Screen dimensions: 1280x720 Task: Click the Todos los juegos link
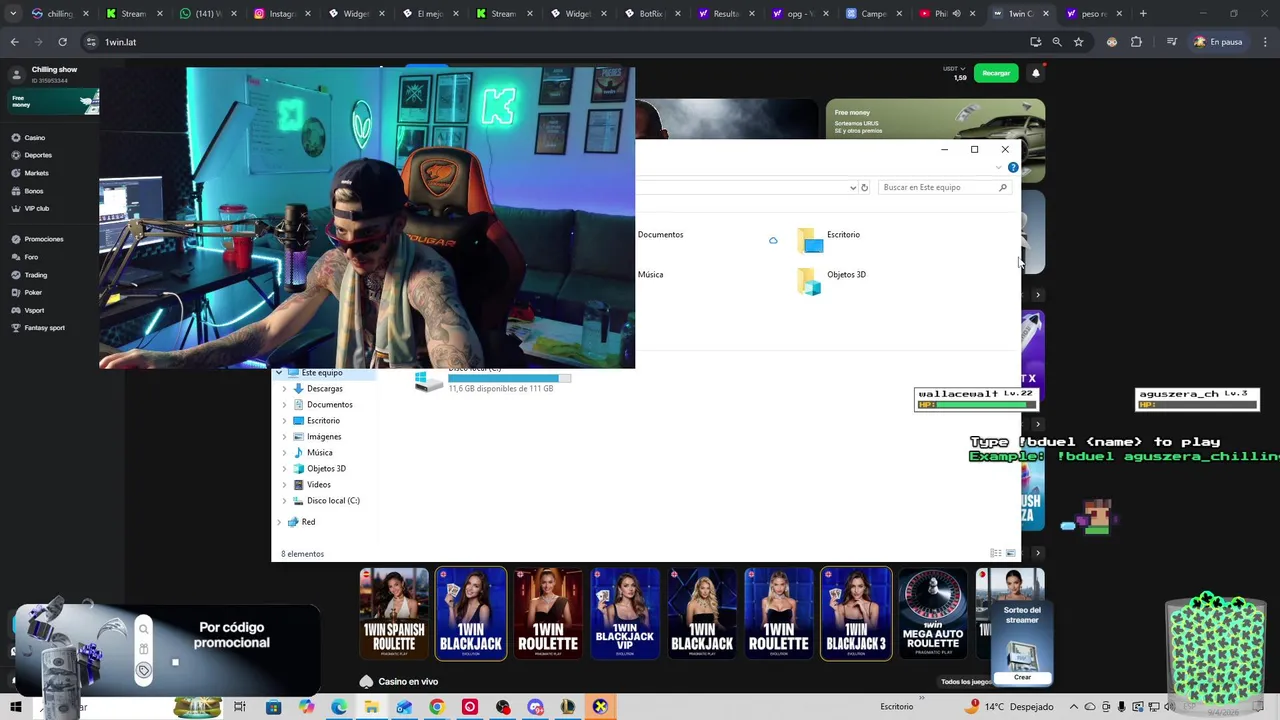click(965, 682)
